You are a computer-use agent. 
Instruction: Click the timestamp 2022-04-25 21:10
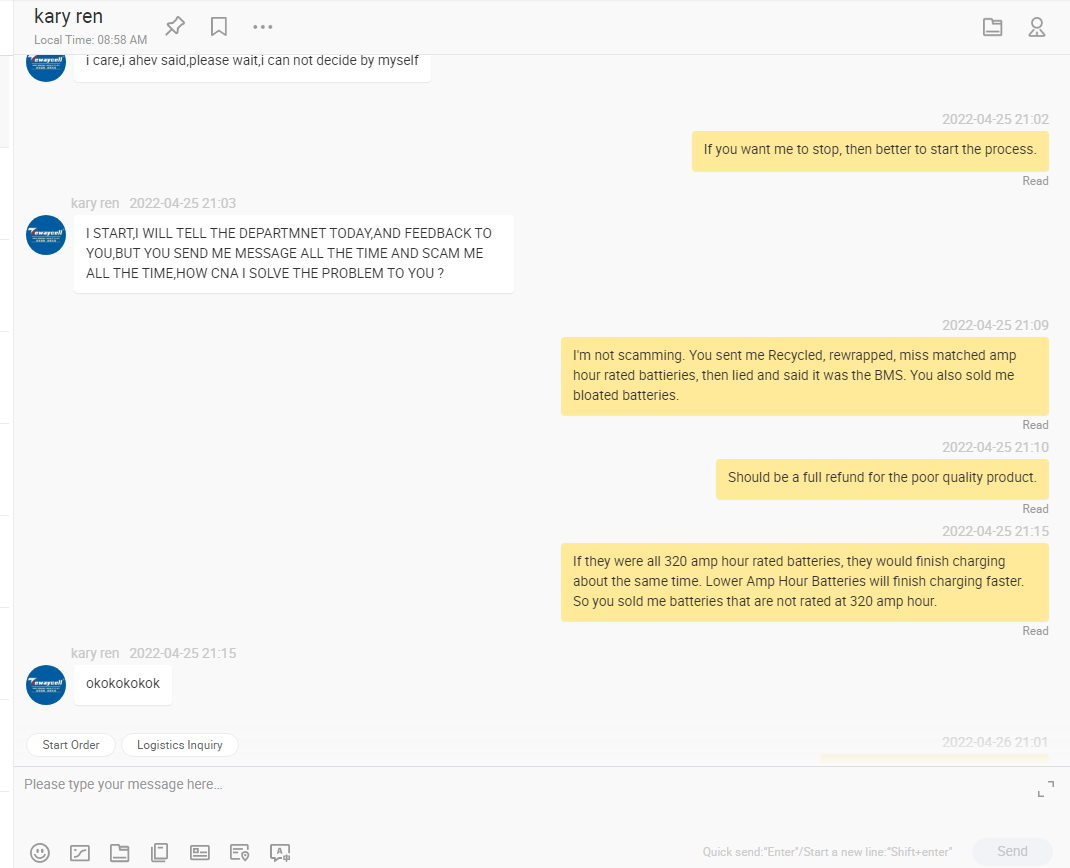pos(995,448)
